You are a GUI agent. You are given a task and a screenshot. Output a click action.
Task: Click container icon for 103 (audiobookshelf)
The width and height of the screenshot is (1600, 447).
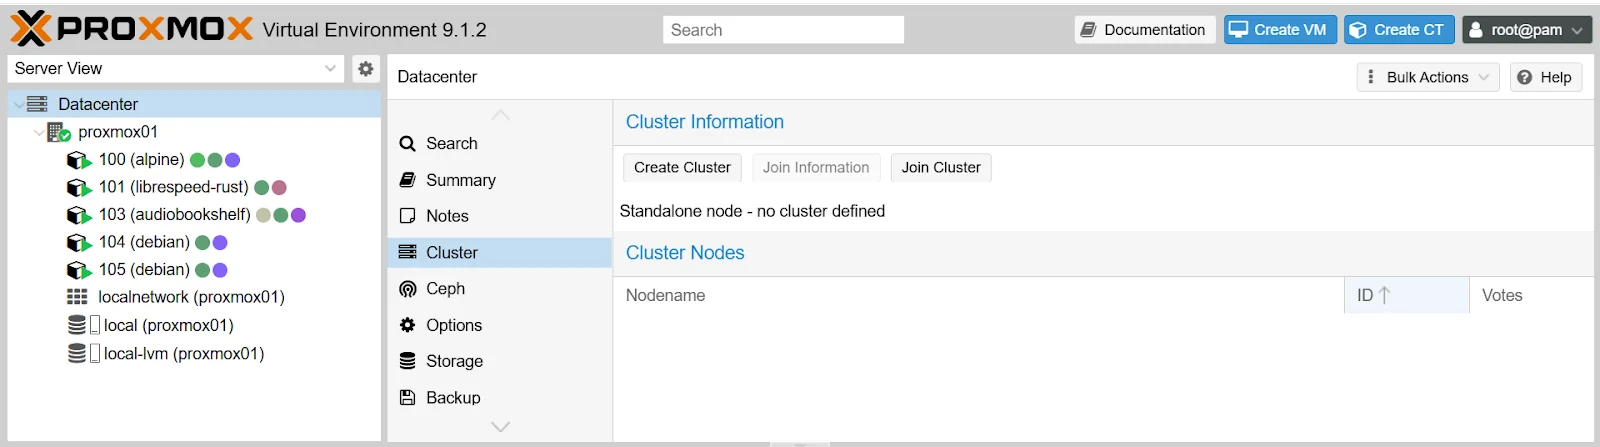click(x=78, y=215)
